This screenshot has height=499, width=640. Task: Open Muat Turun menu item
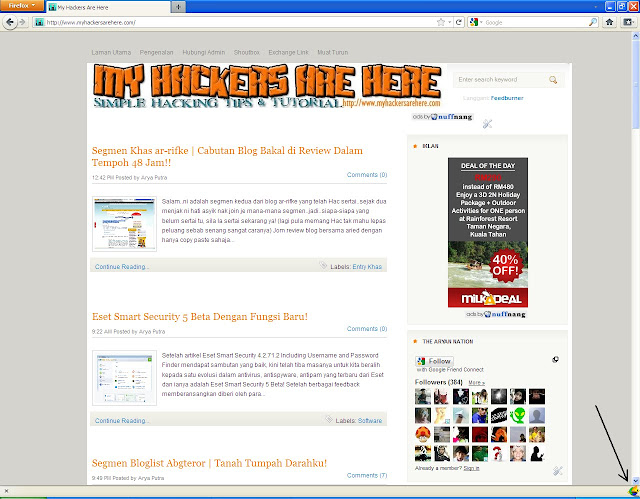coord(333,52)
